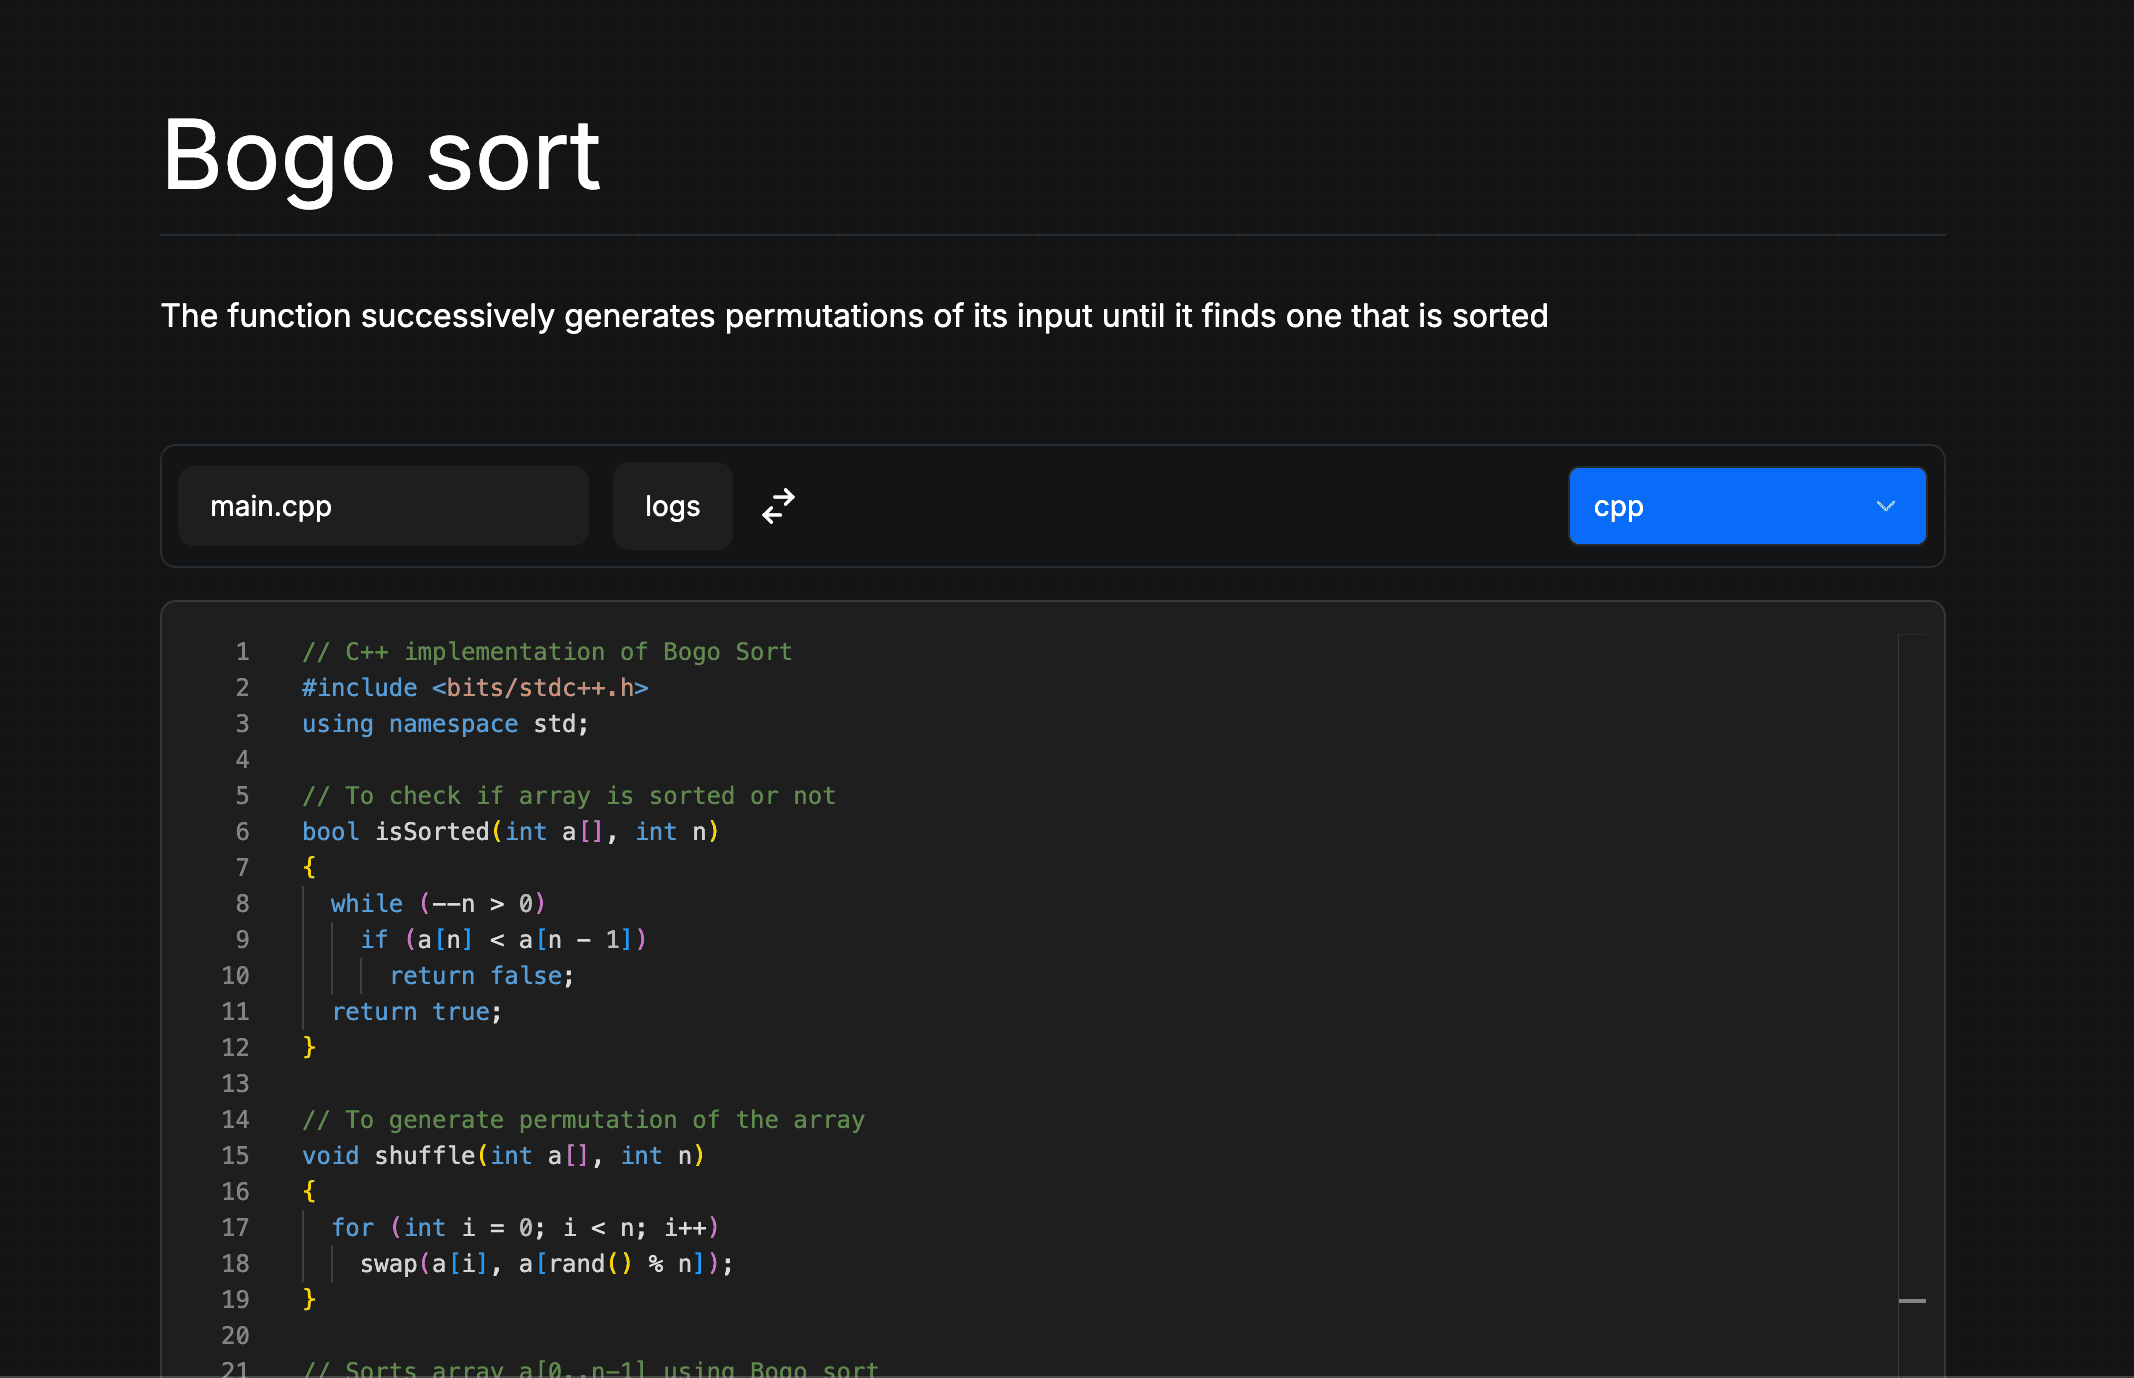
Task: Click the opening brace on line 16
Action: pos(309,1192)
